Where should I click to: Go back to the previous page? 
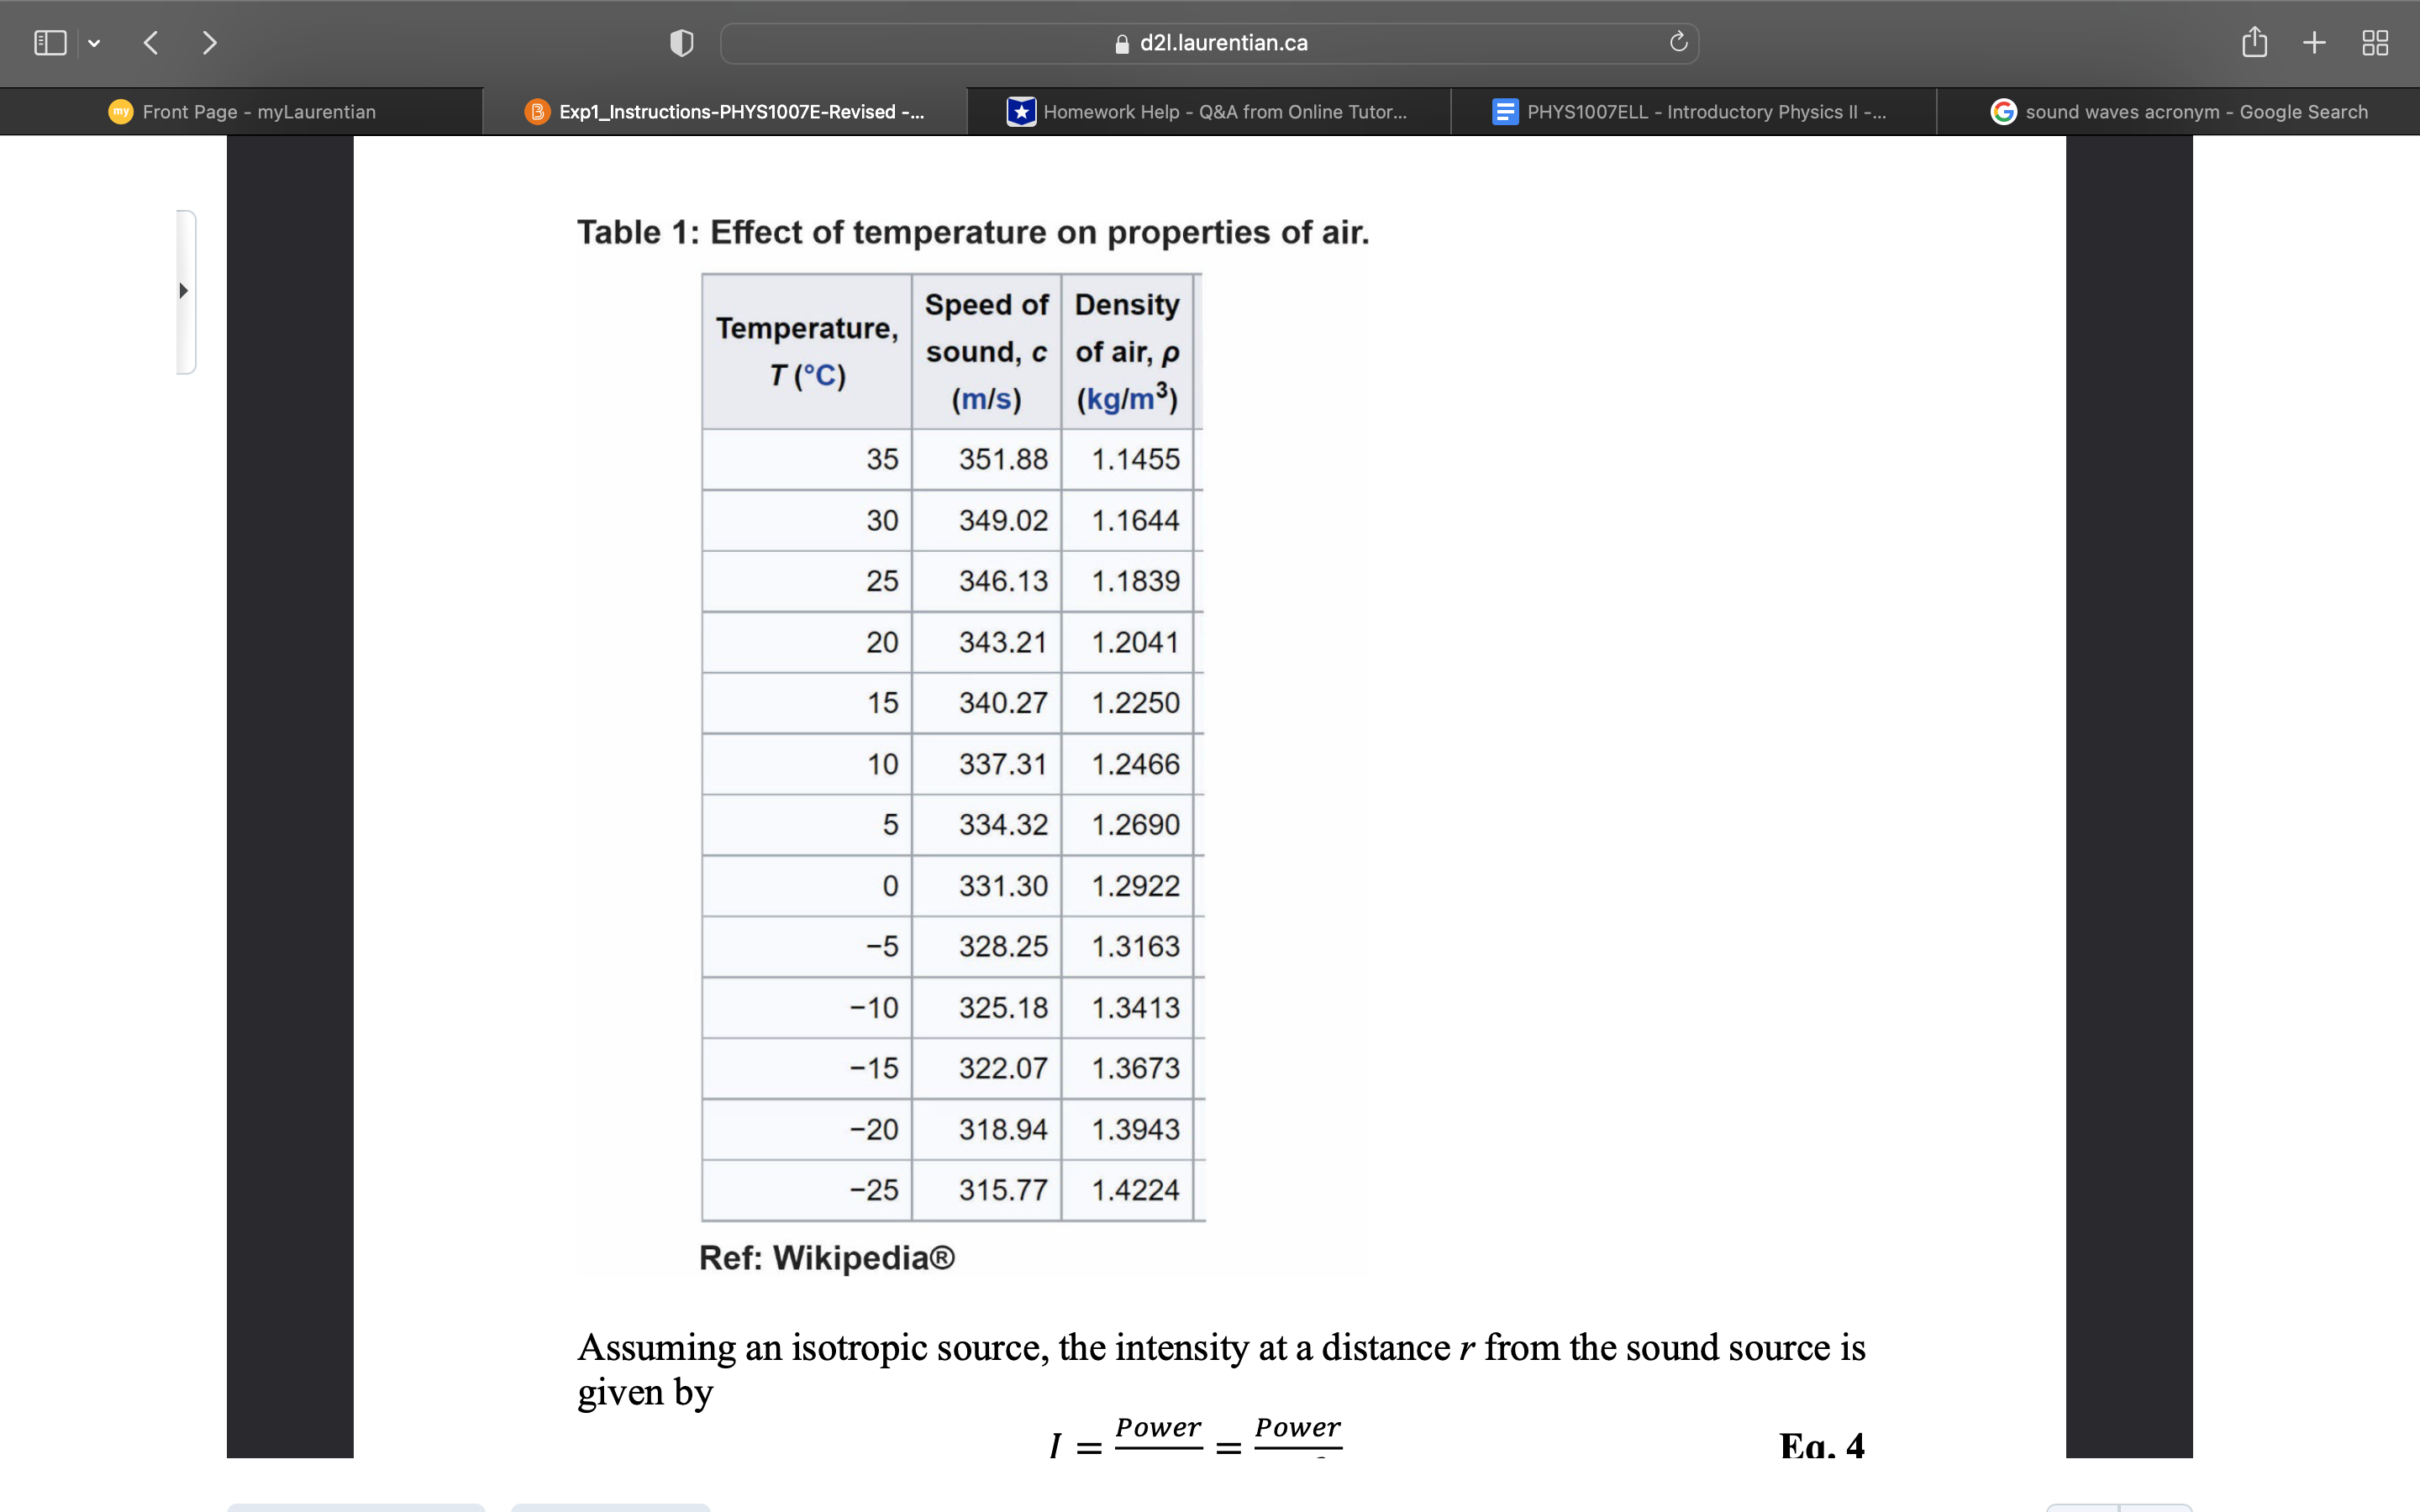click(x=151, y=43)
